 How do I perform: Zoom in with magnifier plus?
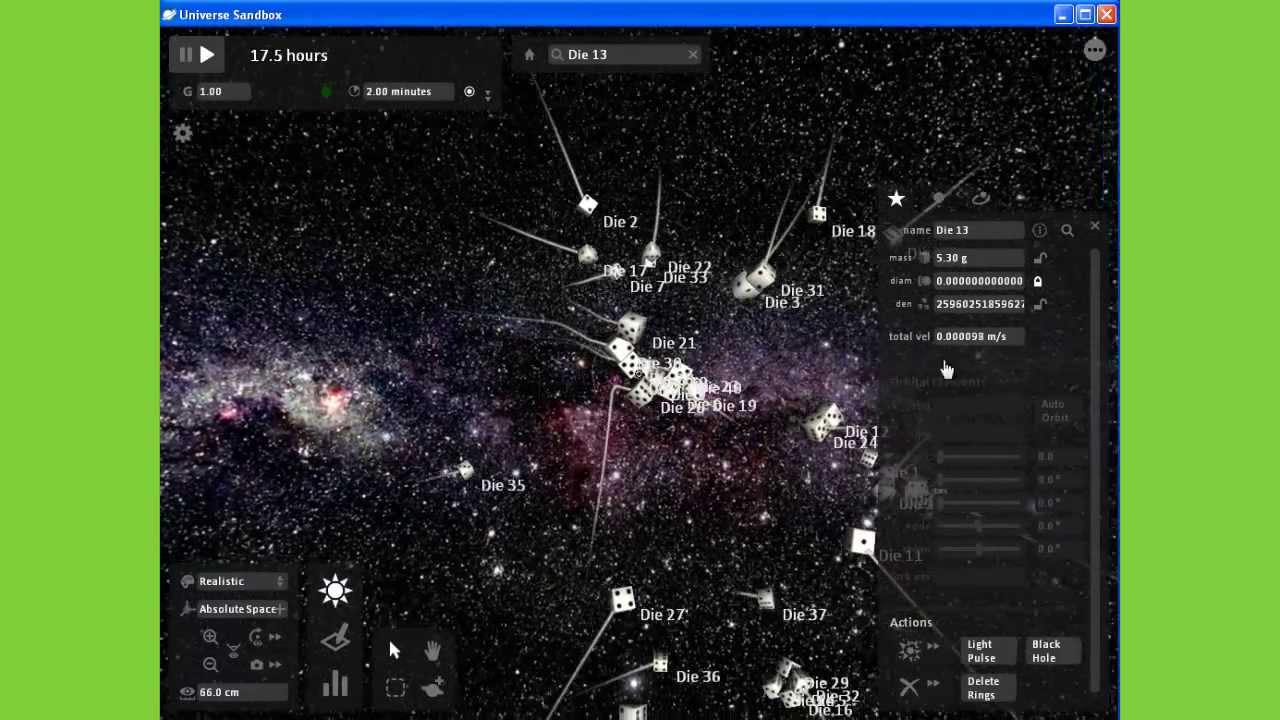pos(210,637)
